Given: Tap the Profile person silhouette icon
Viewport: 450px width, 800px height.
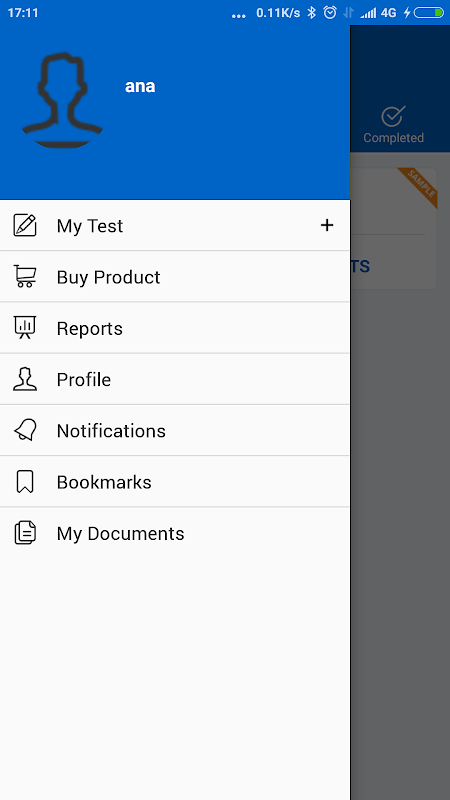Looking at the screenshot, I should click(24, 379).
